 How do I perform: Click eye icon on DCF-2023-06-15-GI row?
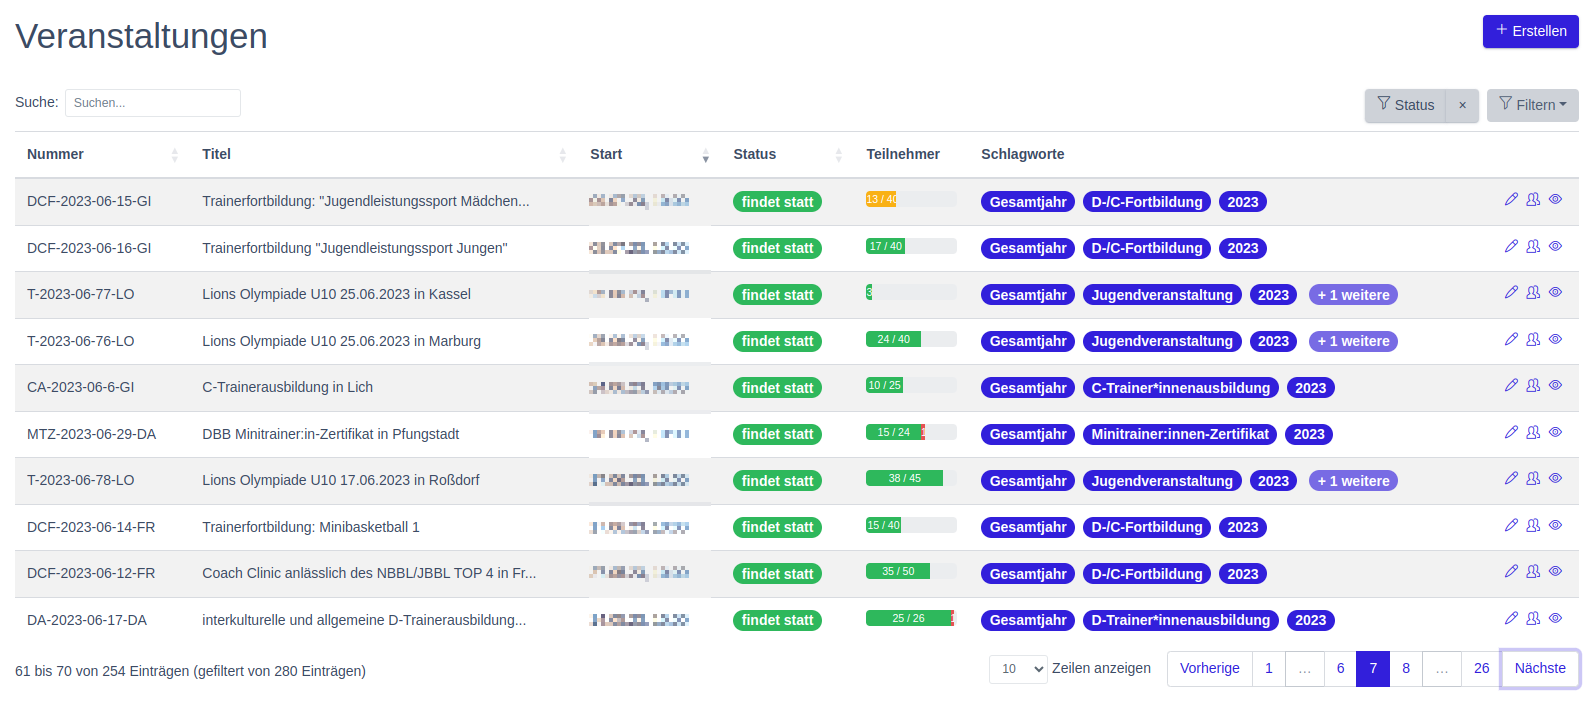tap(1555, 199)
